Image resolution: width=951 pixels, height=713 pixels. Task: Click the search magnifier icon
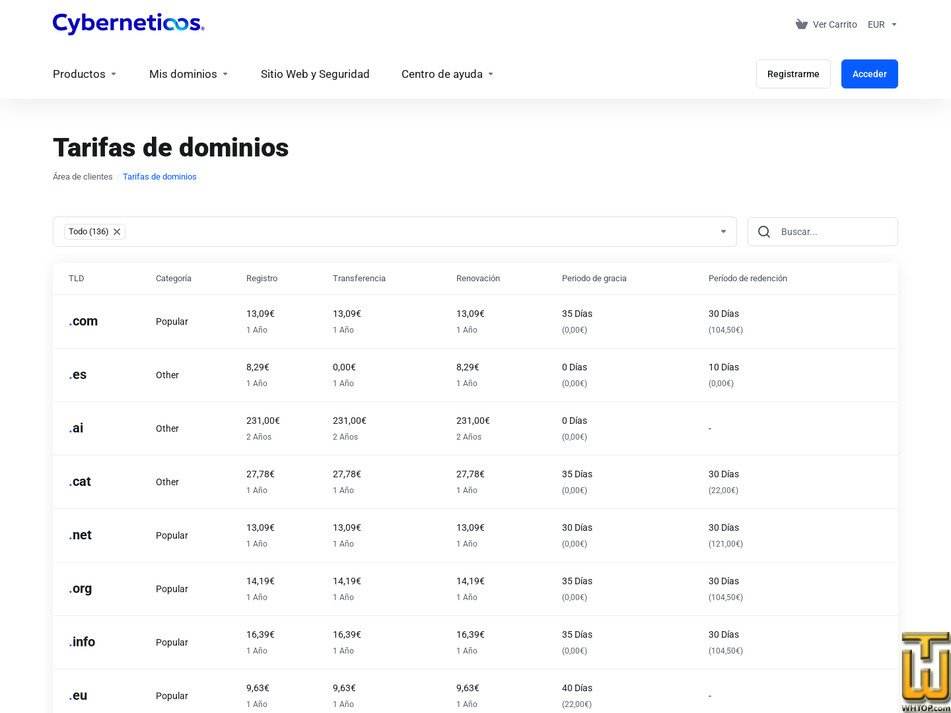point(764,232)
